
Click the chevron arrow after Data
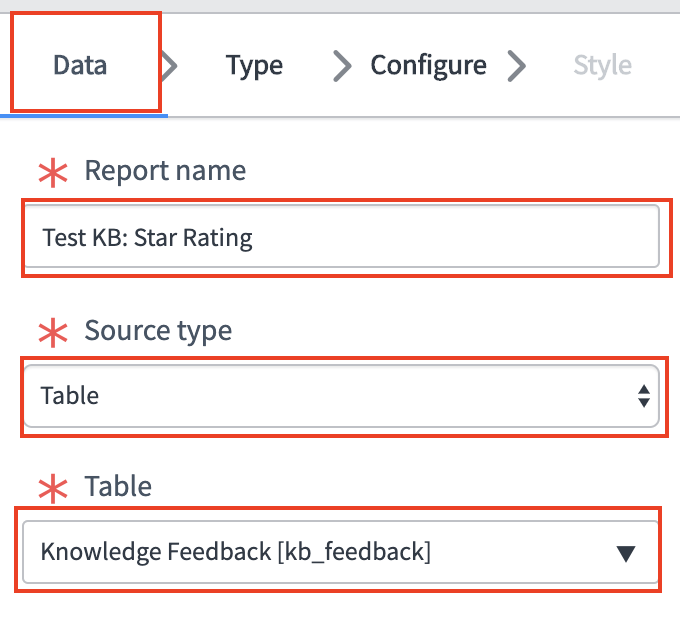(169, 66)
